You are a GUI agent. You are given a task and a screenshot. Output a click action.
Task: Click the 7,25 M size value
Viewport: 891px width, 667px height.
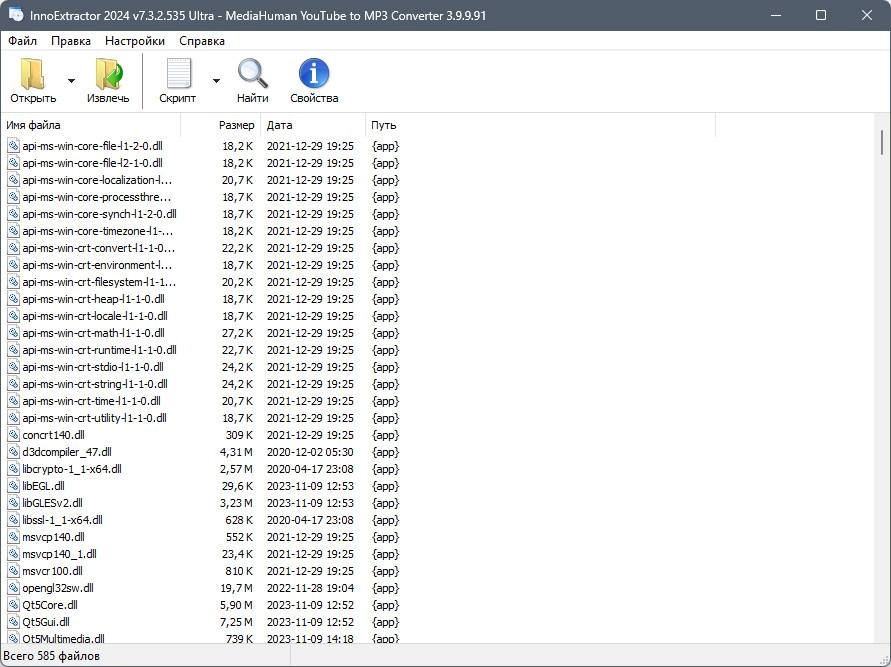click(236, 623)
